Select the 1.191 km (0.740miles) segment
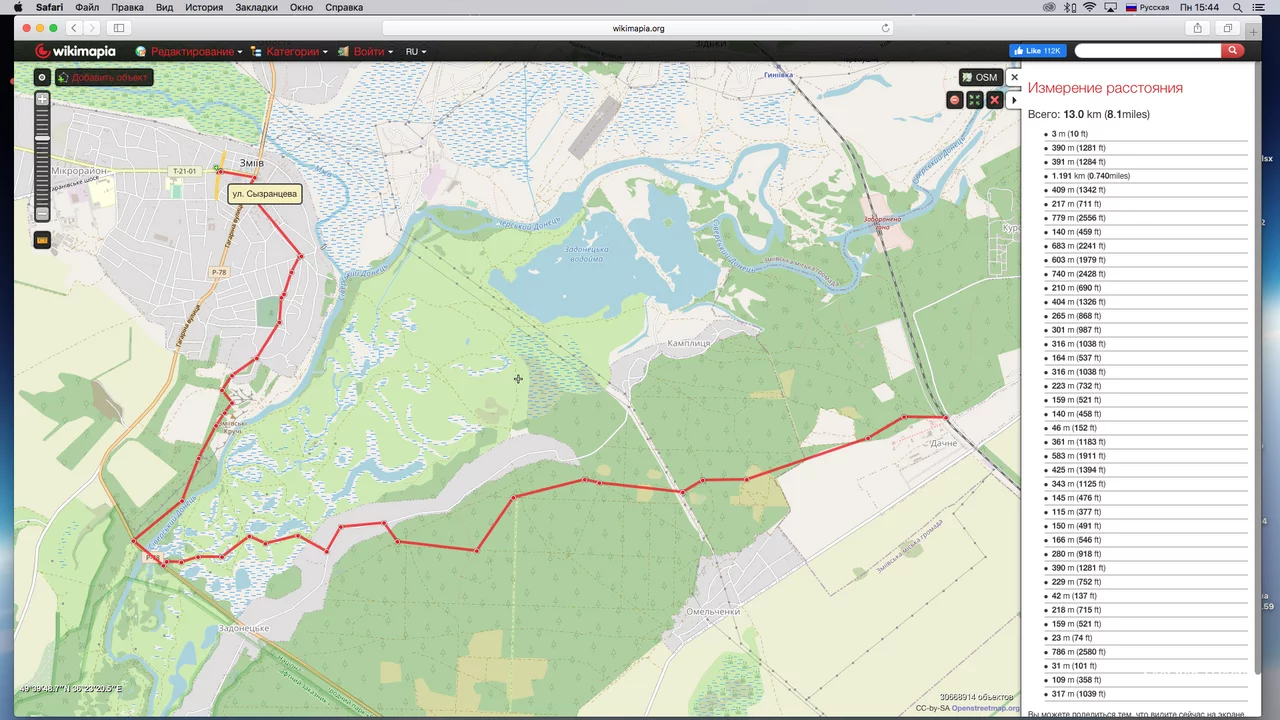 [1090, 176]
